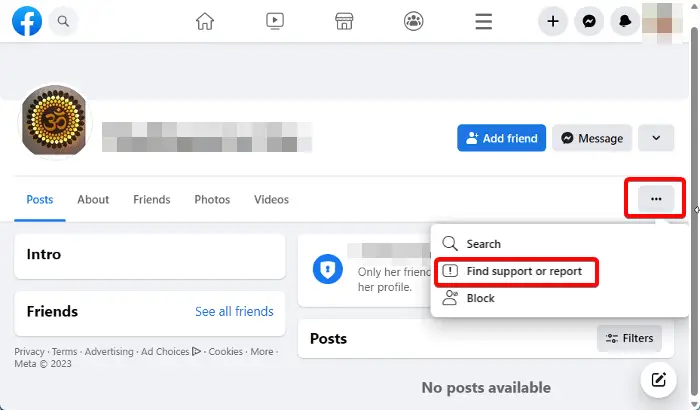Open the notifications bell icon
Screen dimensions: 700x410
(x=625, y=21)
